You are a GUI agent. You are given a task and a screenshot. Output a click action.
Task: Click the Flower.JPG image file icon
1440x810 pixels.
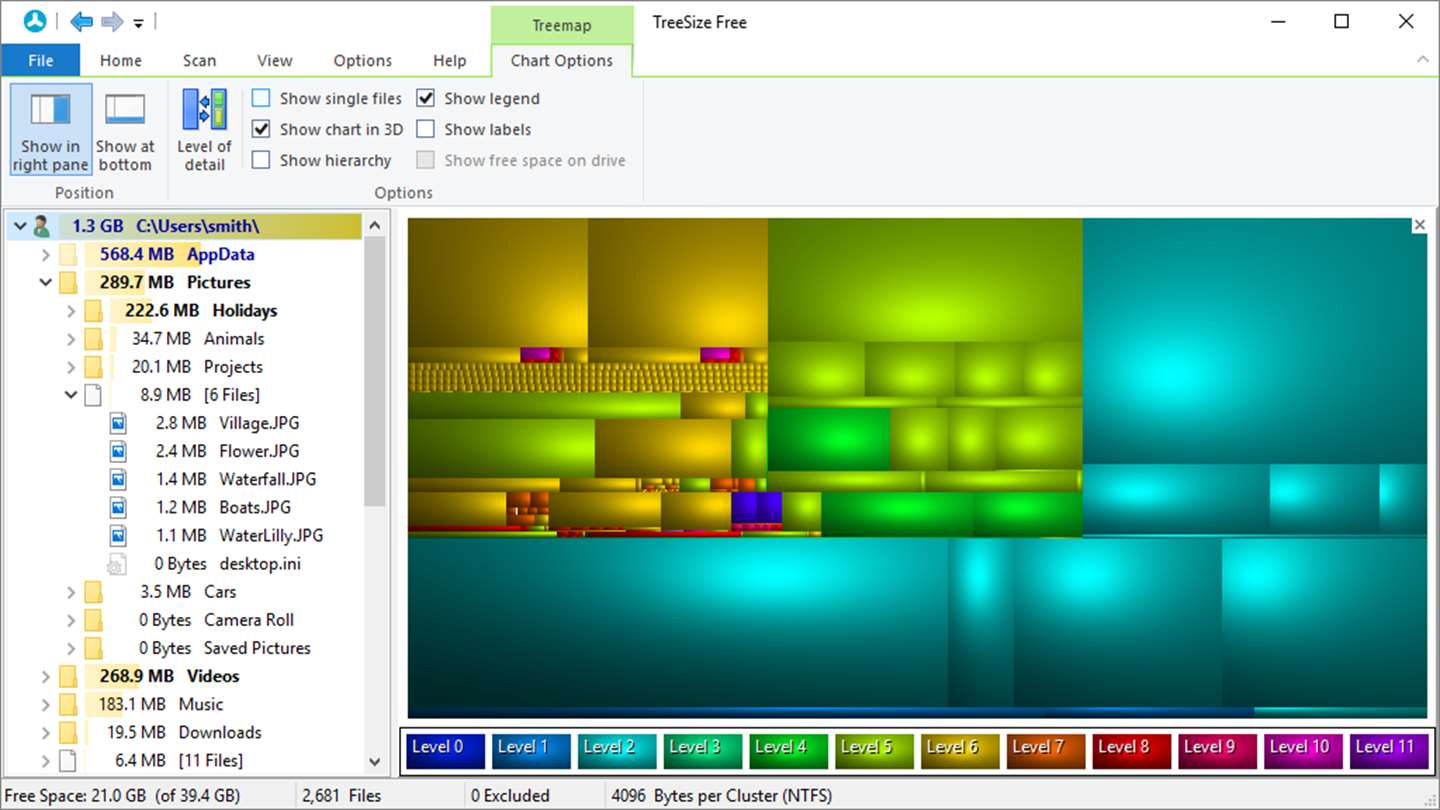point(118,451)
